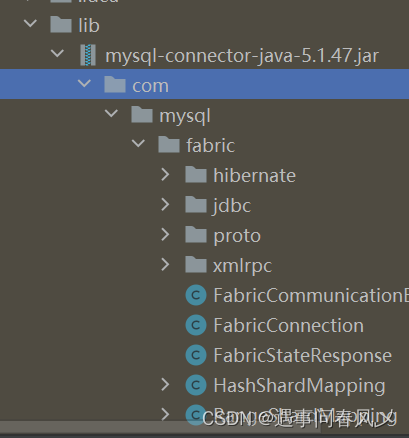The image size is (409, 438).
Task: Collapse the com package chevron
Action: pyautogui.click(x=84, y=83)
